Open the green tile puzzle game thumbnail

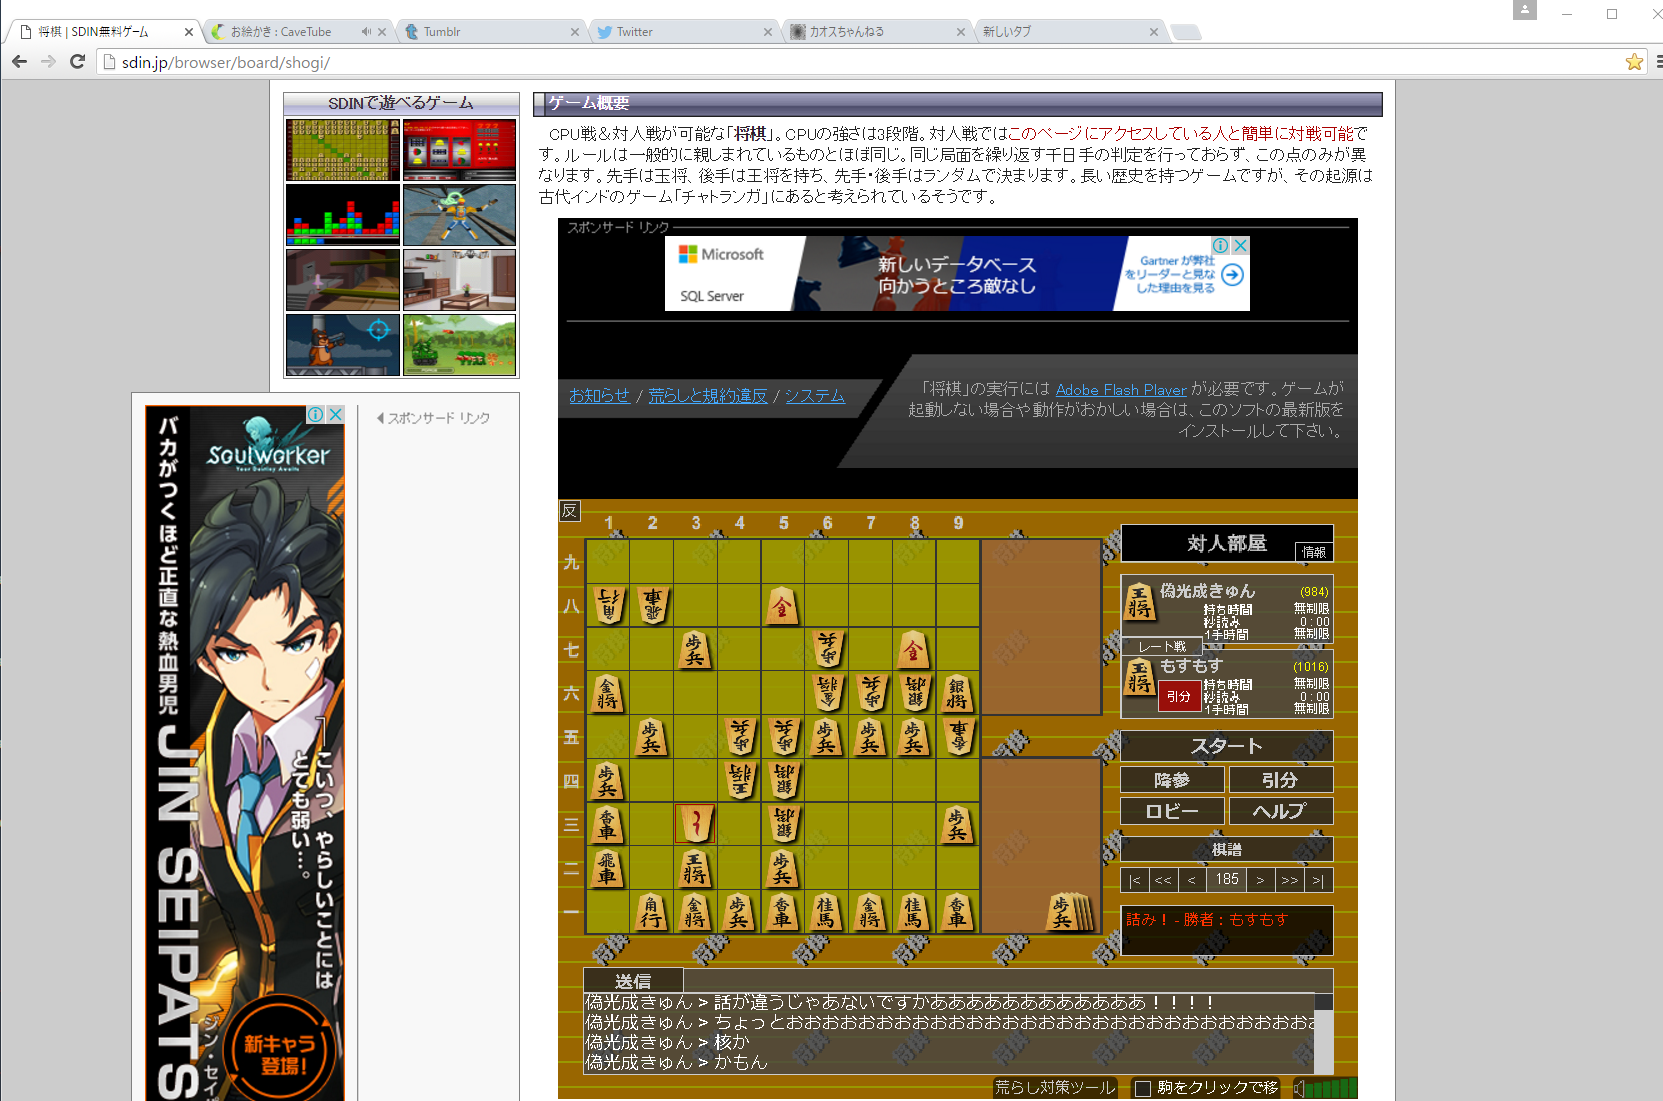pos(343,150)
